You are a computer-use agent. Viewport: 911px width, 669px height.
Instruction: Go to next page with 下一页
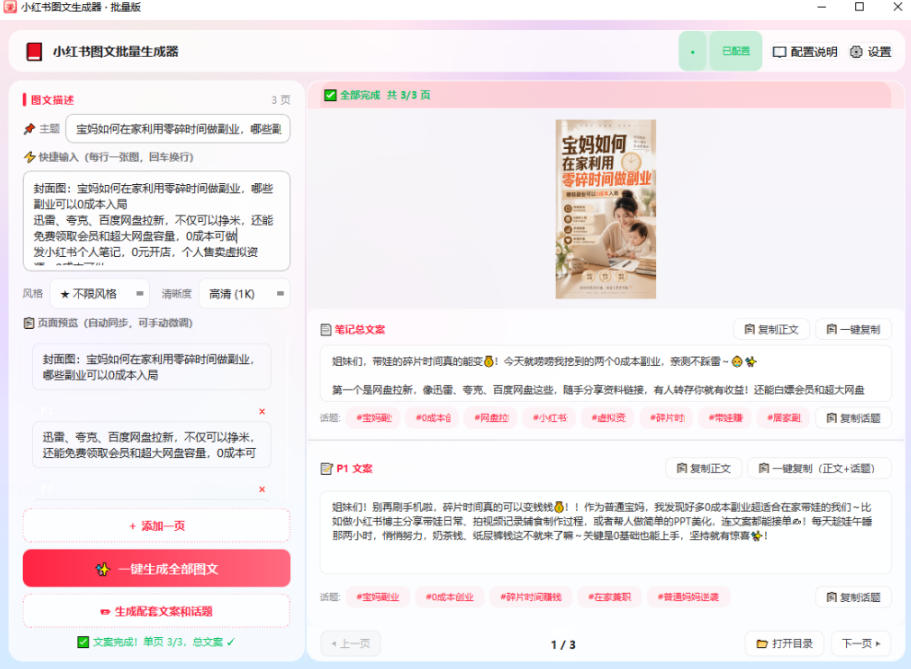tap(861, 643)
